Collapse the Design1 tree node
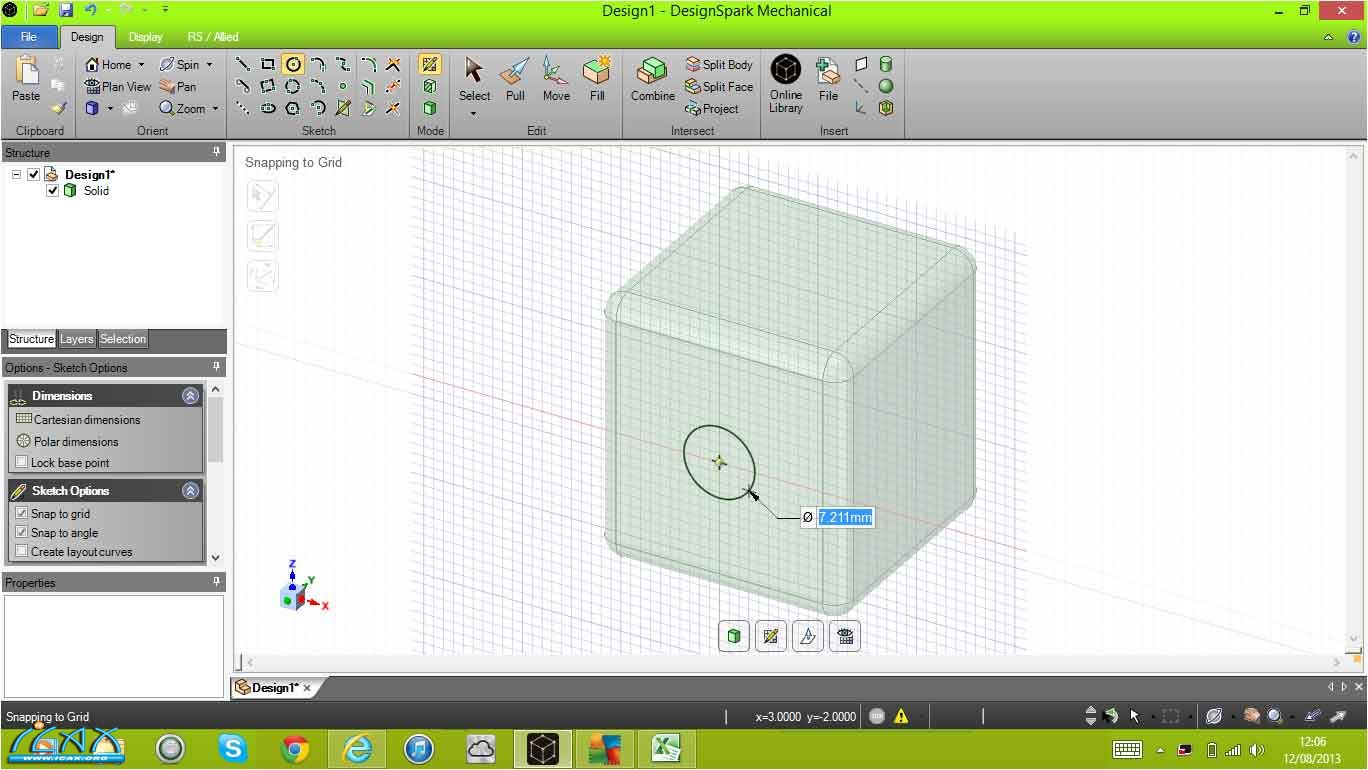 tap(17, 175)
